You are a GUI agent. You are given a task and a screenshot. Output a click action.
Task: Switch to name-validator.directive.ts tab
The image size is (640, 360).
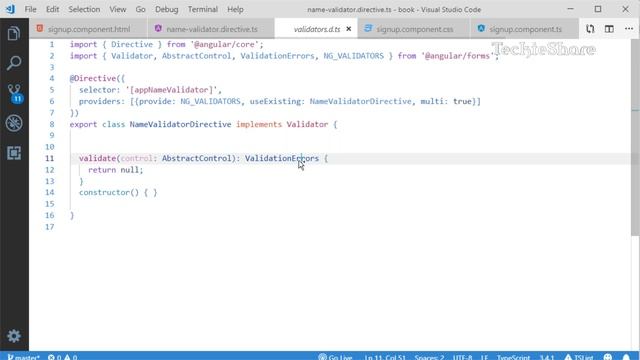click(x=211, y=29)
